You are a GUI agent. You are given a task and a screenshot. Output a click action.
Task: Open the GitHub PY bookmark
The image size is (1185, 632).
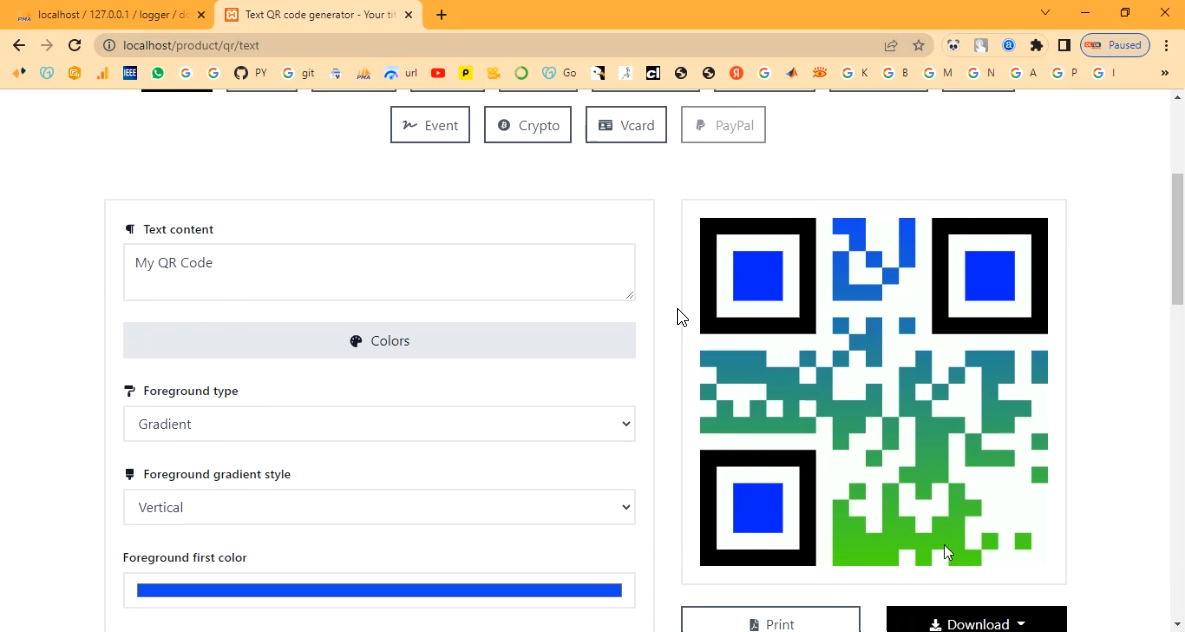click(251, 73)
